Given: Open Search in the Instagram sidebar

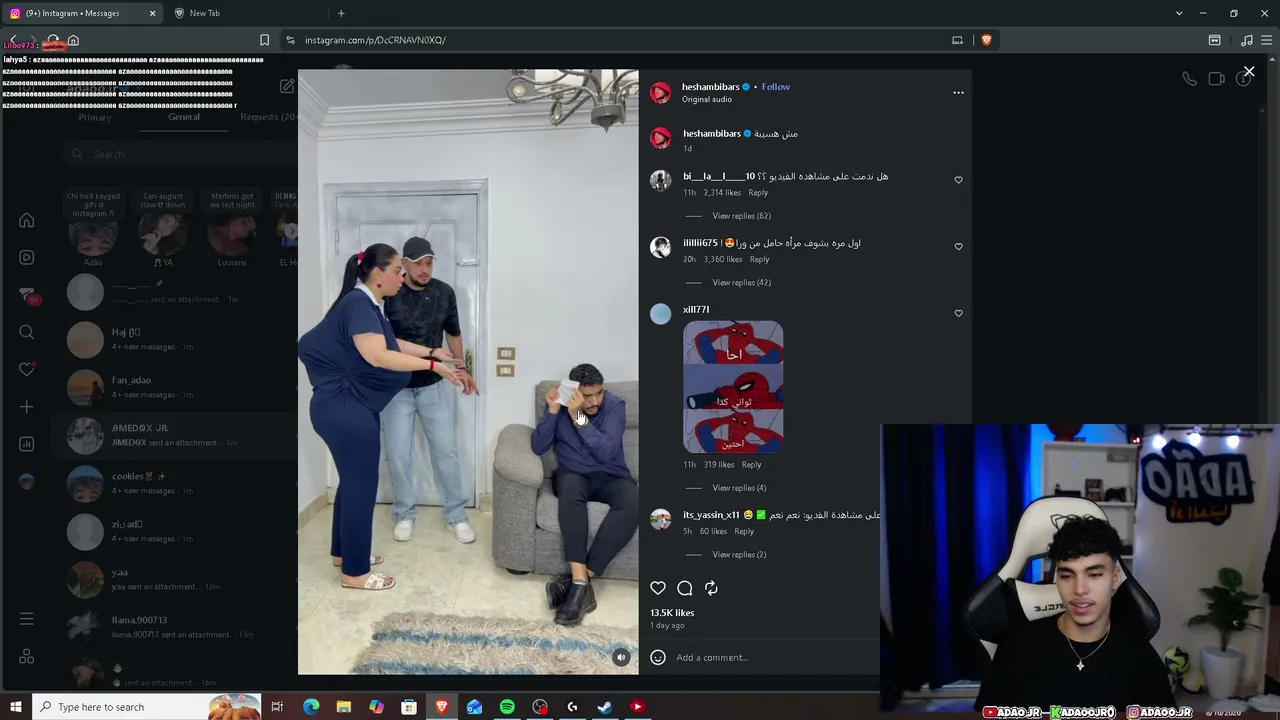Looking at the screenshot, I should tap(27, 332).
